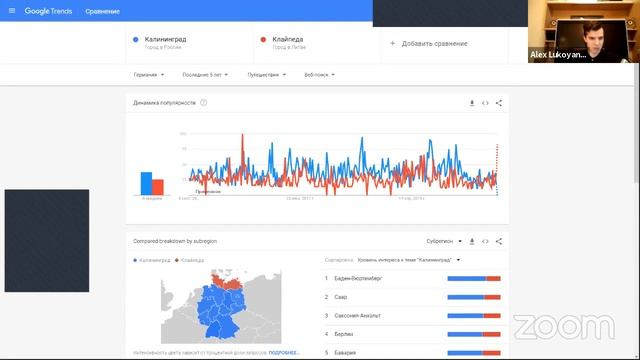Image resolution: width=640 pixels, height=360 pixels.
Task: Click Добавить сравнение to add a term
Action: point(434,44)
